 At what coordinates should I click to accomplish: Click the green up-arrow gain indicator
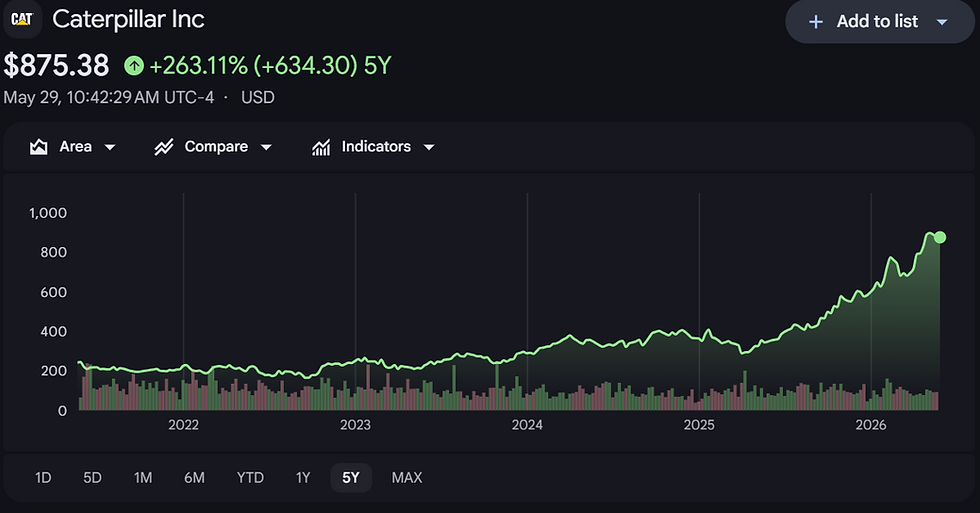134,65
